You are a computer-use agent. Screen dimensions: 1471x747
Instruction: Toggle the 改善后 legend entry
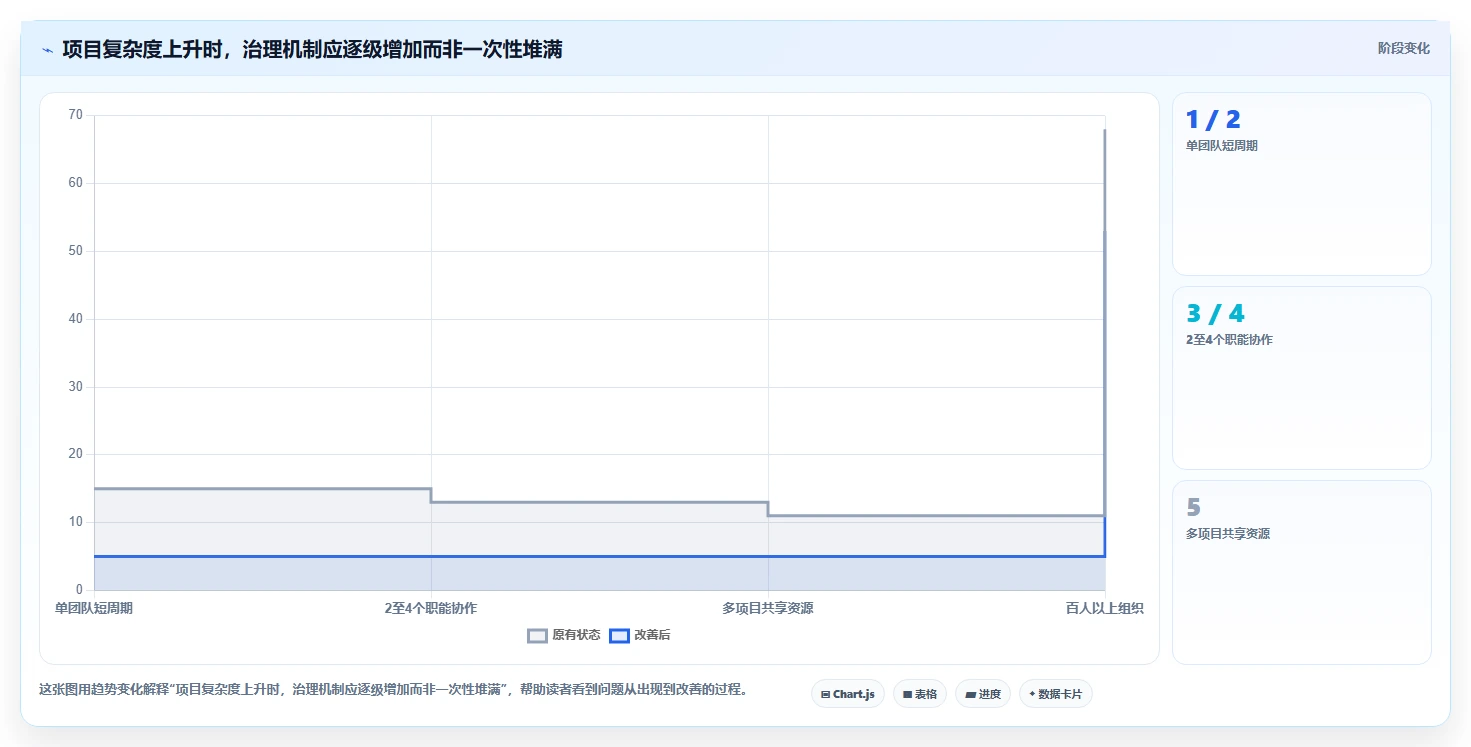click(x=641, y=635)
